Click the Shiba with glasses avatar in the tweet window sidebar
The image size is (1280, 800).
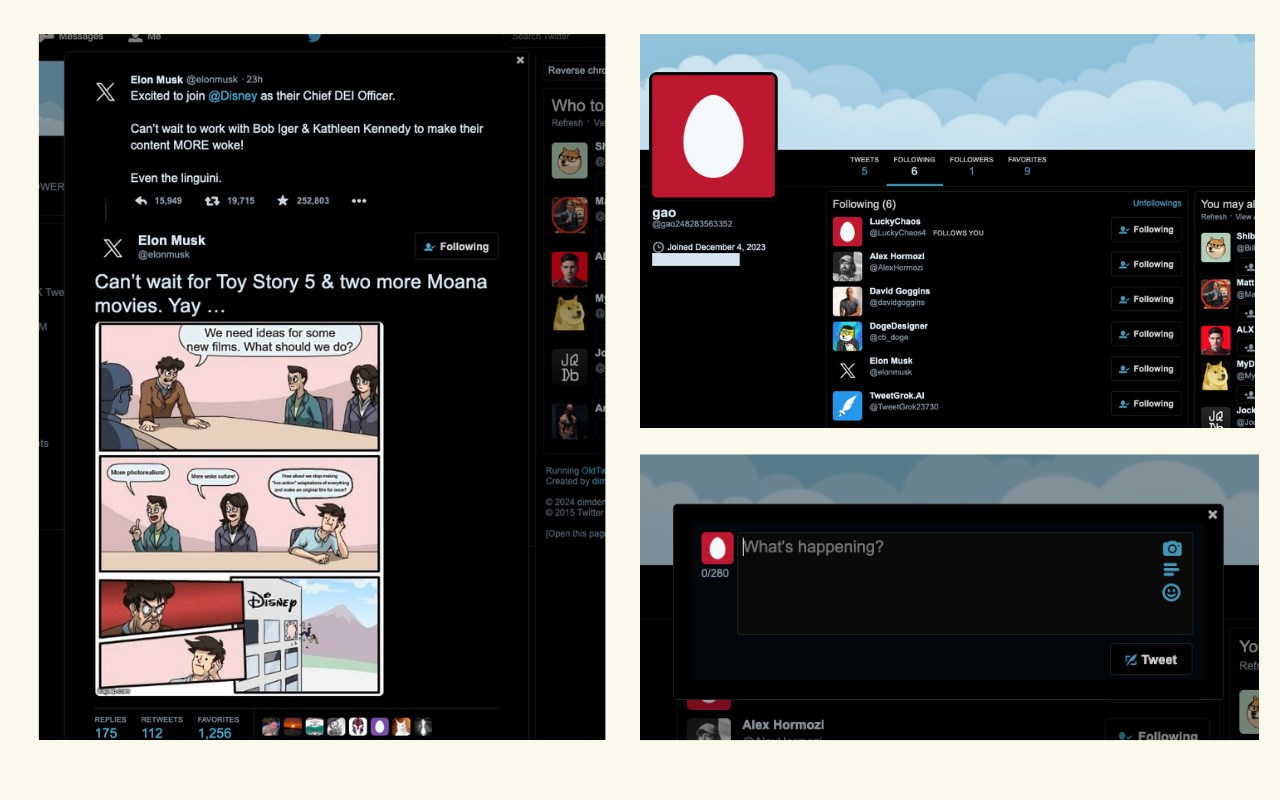[x=569, y=160]
